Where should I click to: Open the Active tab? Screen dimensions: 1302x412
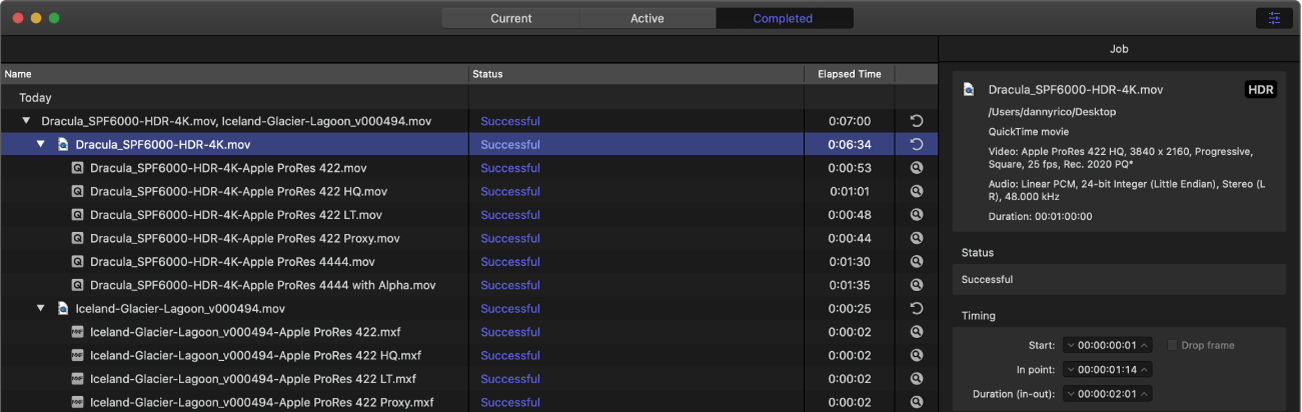pyautogui.click(x=647, y=18)
